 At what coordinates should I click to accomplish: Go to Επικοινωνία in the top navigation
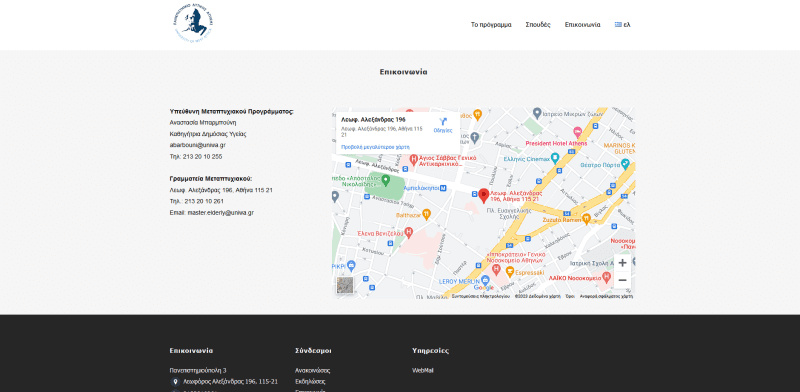tap(582, 24)
